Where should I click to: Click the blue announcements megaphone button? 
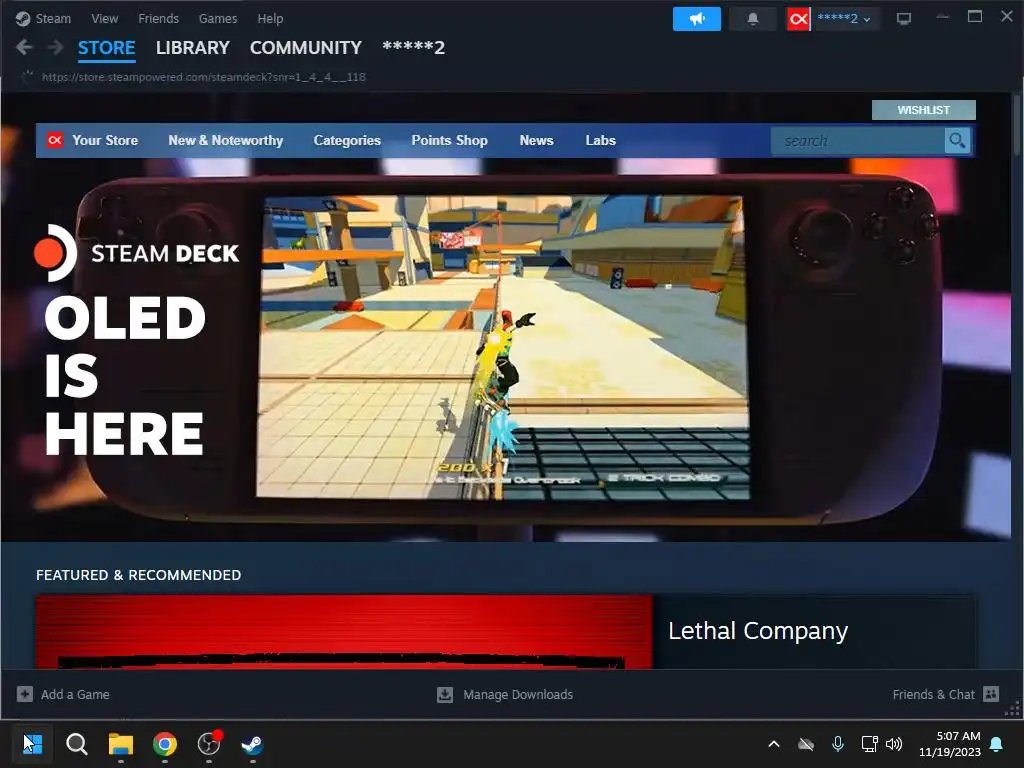coord(697,19)
